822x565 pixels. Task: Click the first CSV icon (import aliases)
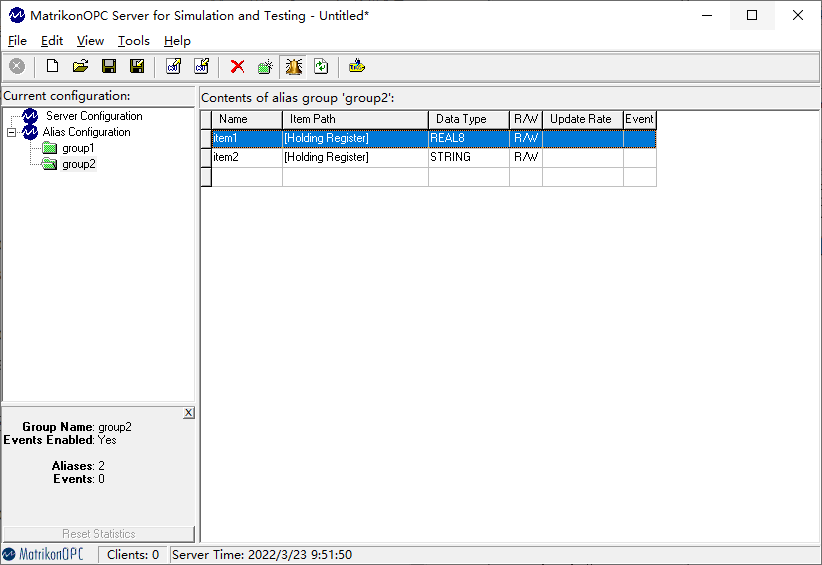[174, 66]
